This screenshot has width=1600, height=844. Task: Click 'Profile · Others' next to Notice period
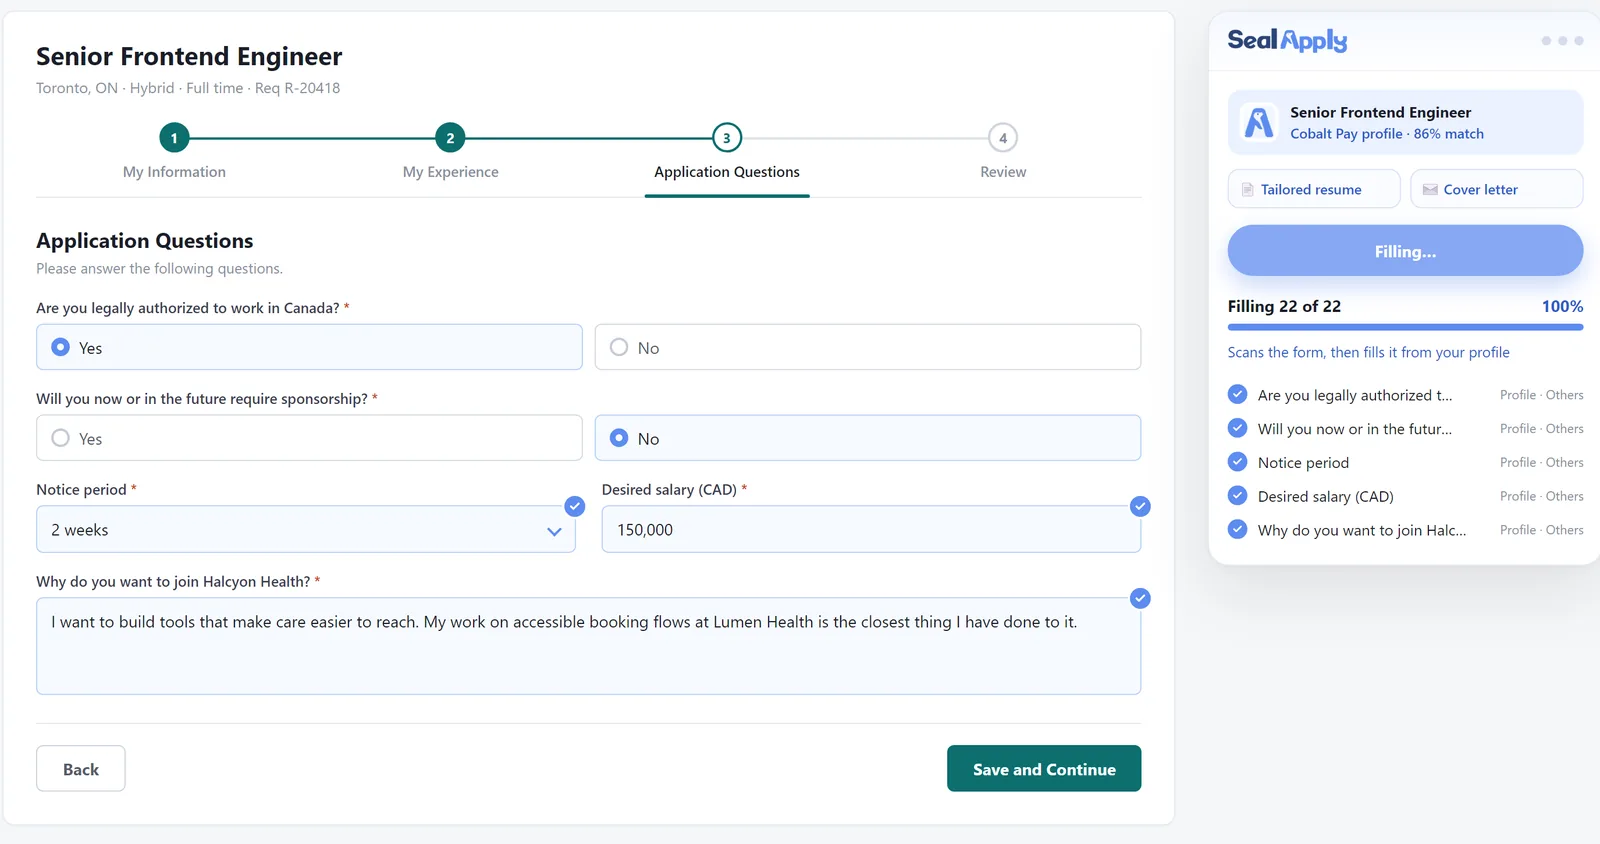click(1541, 462)
